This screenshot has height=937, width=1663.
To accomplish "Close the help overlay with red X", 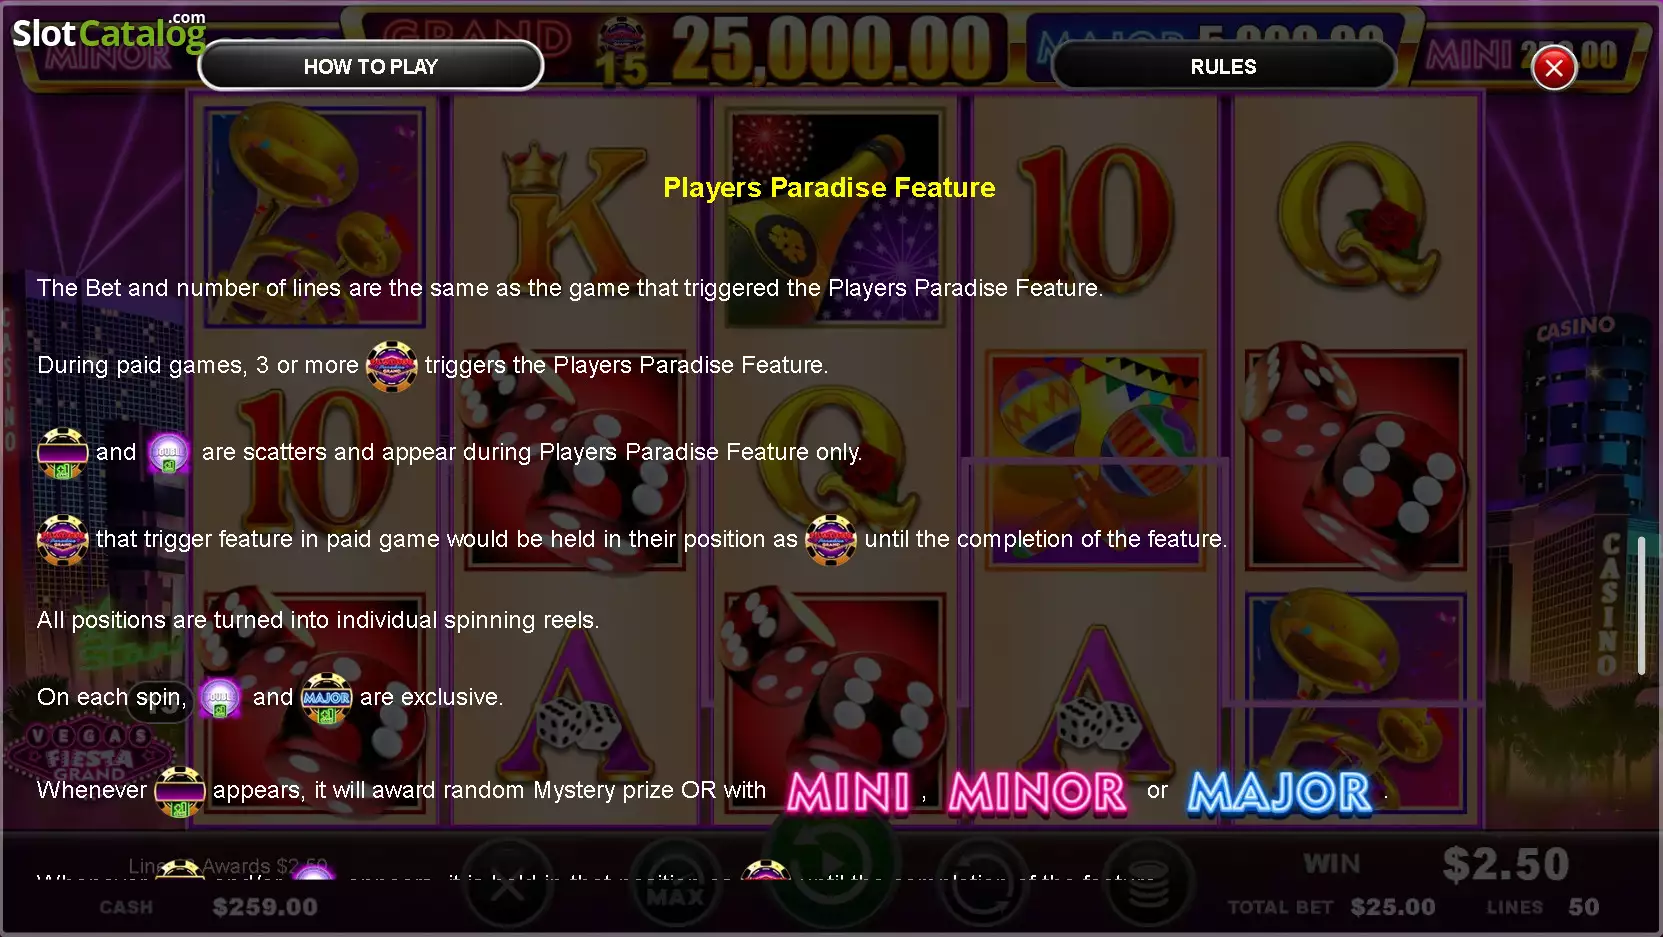I will (x=1553, y=68).
